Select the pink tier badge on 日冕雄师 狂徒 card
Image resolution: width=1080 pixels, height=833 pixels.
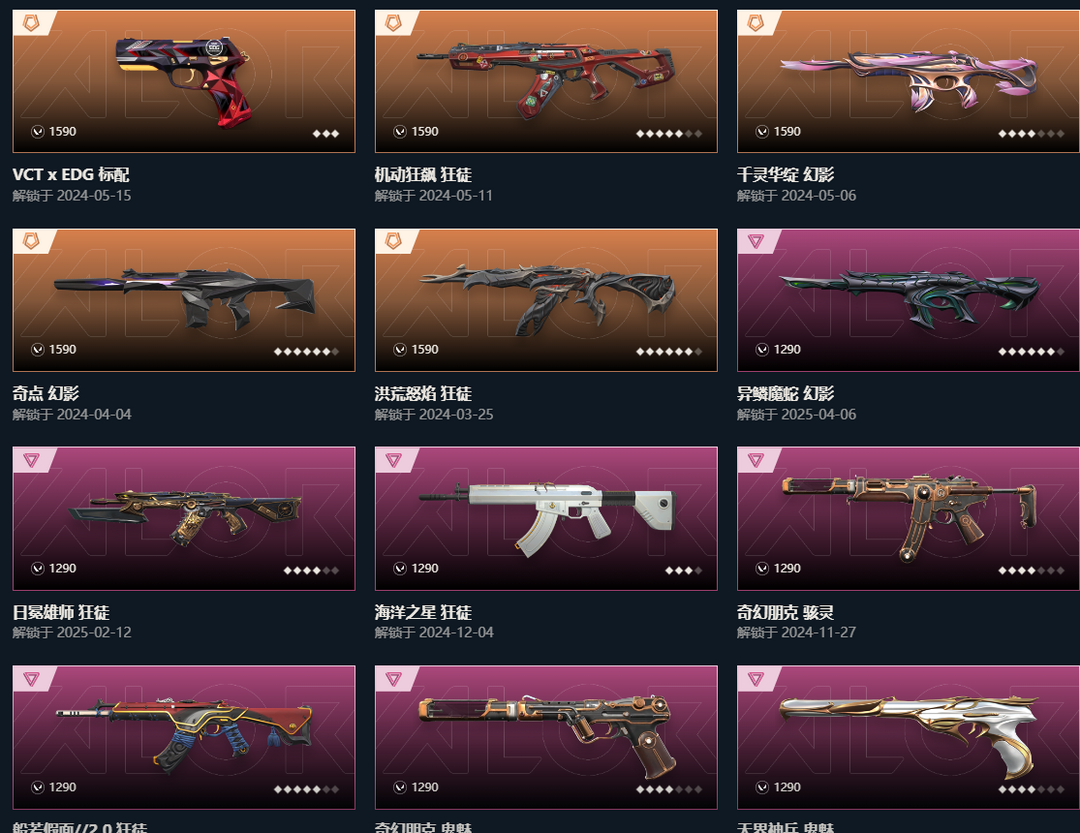pyautogui.click(x=31, y=460)
